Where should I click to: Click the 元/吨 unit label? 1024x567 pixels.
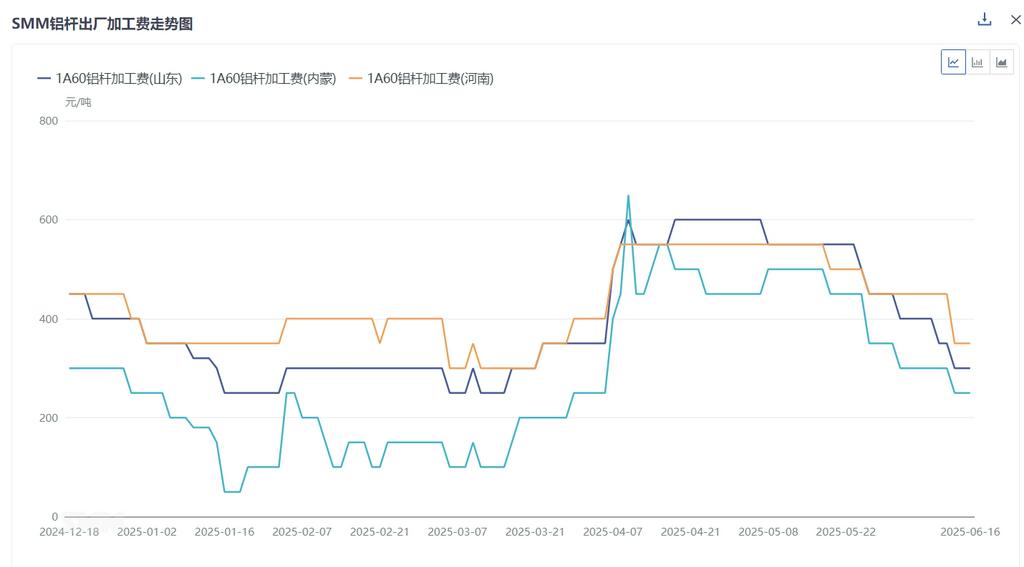(x=78, y=102)
